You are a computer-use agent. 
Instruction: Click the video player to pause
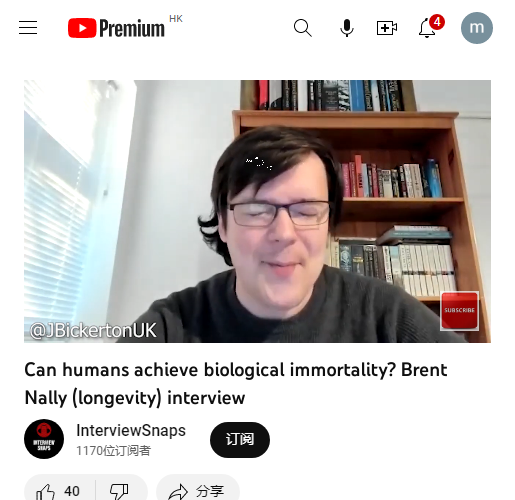click(257, 211)
